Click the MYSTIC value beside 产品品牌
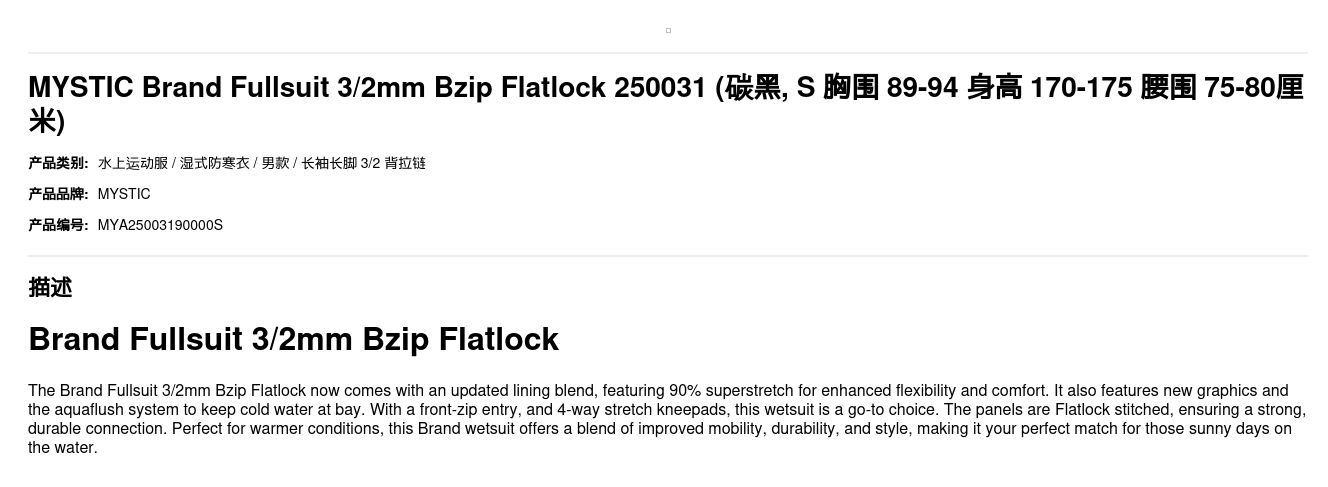This screenshot has height=487, width=1328. pyautogui.click(x=124, y=194)
